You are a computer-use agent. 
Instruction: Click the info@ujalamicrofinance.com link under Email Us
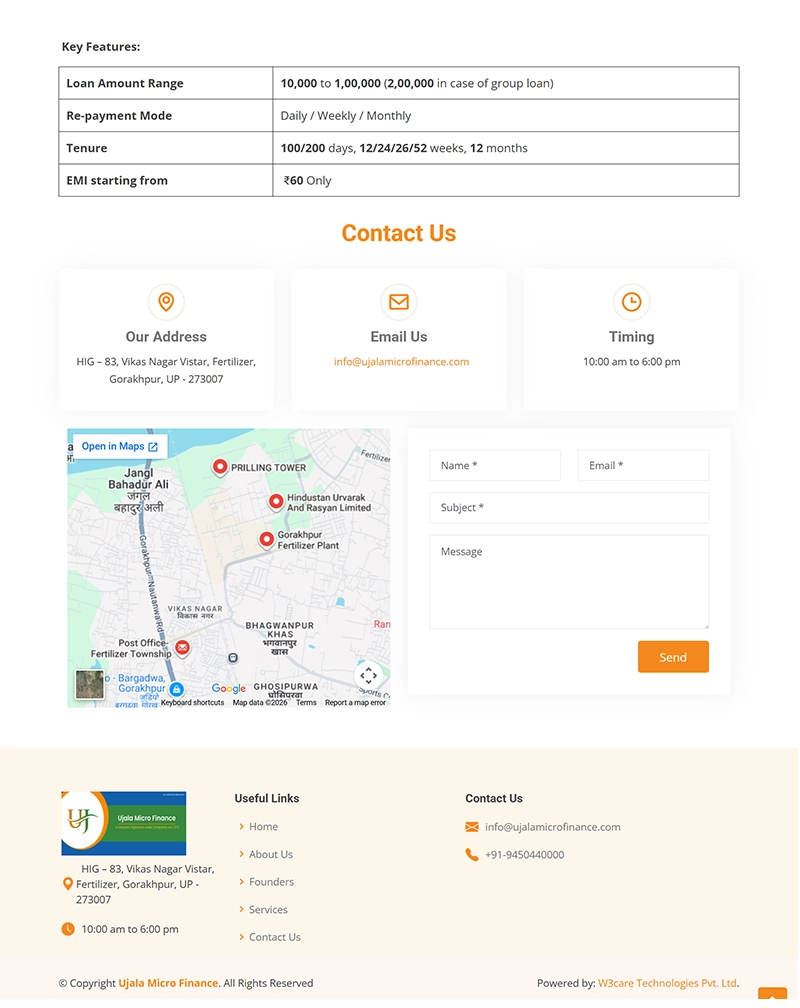[x=401, y=362]
